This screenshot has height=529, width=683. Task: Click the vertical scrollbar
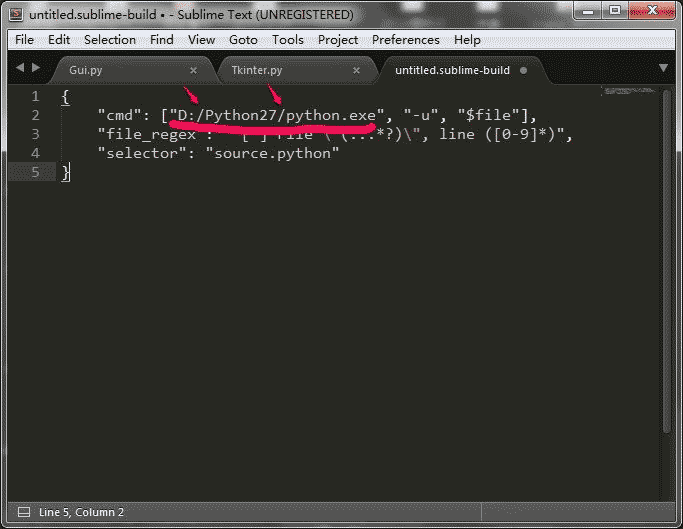666,261
